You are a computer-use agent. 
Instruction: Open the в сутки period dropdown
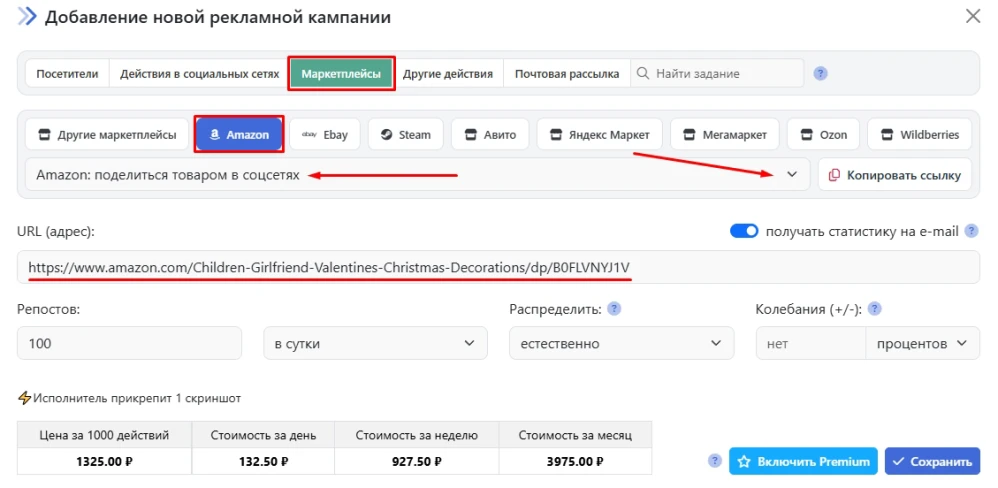click(x=376, y=343)
